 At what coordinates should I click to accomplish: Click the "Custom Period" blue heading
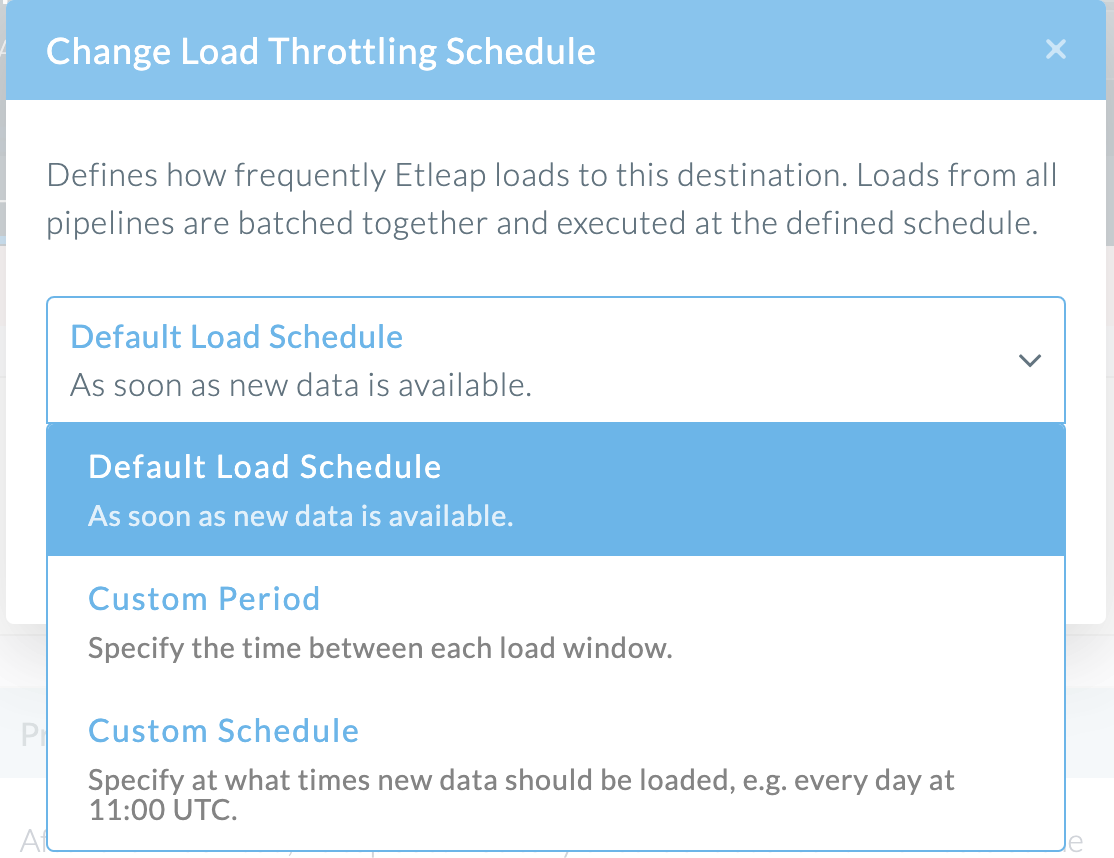click(x=204, y=598)
